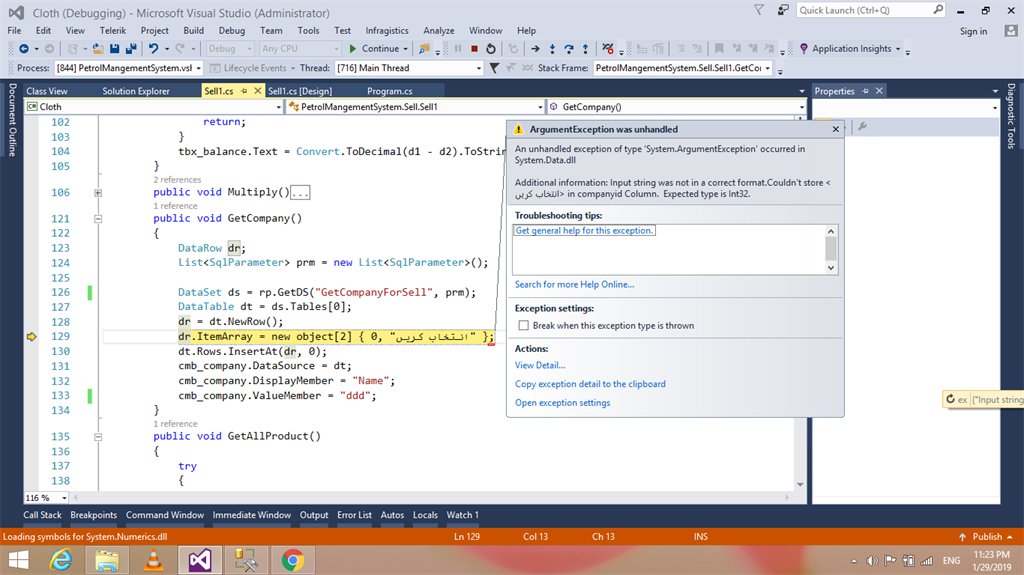Open the Stack Frame dropdown
Viewport: 1024px width, 575px height.
click(768, 68)
